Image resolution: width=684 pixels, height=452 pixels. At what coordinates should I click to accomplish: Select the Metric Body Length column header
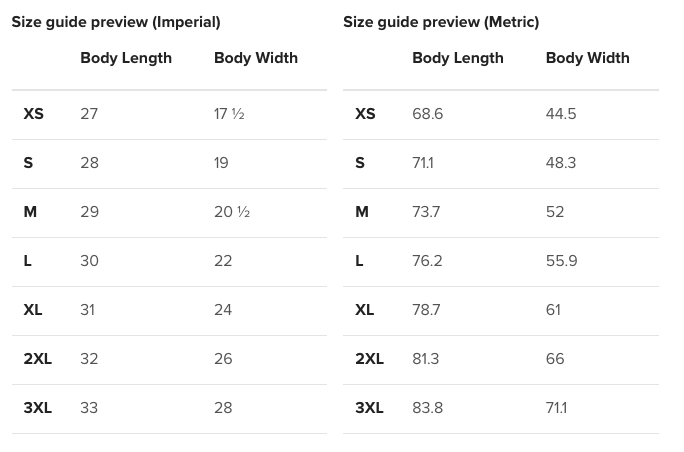click(458, 58)
